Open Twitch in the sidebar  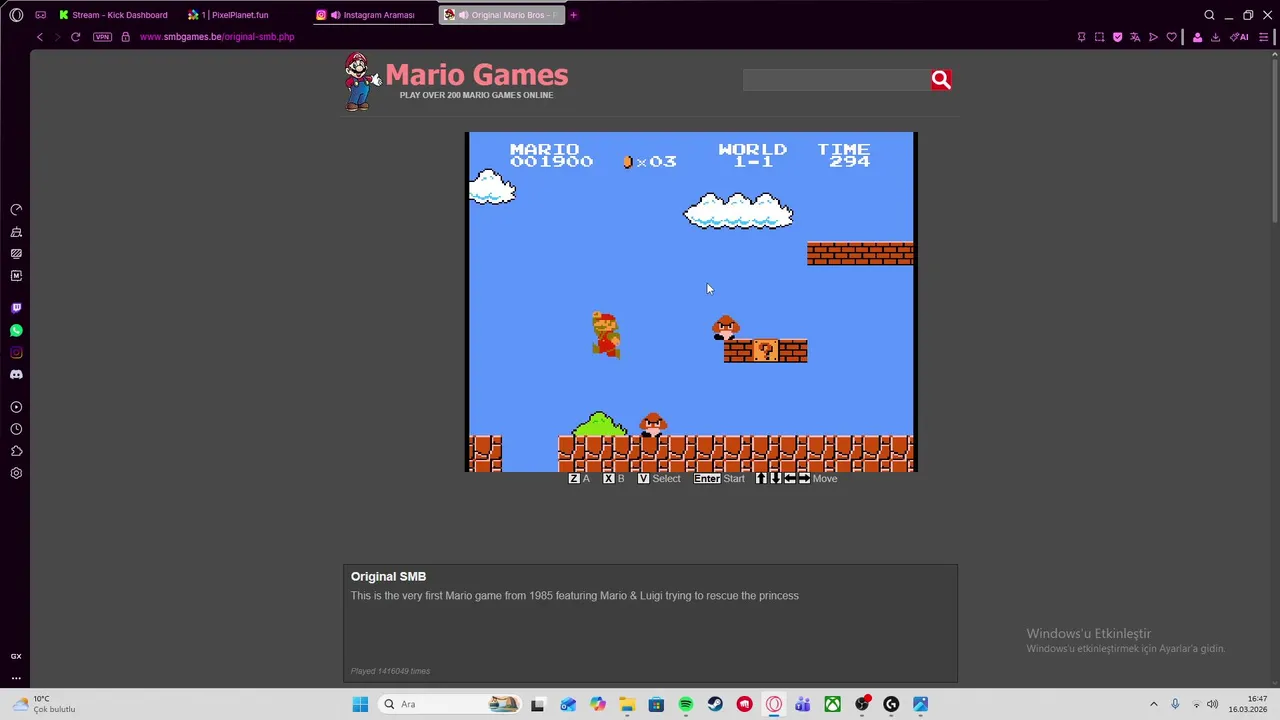[16, 308]
